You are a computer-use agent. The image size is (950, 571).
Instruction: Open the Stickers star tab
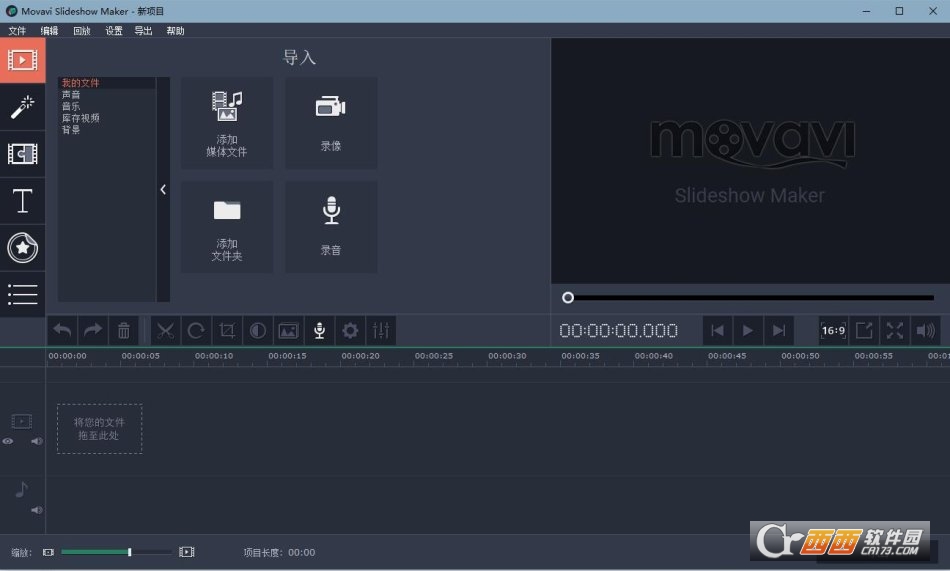coord(22,247)
